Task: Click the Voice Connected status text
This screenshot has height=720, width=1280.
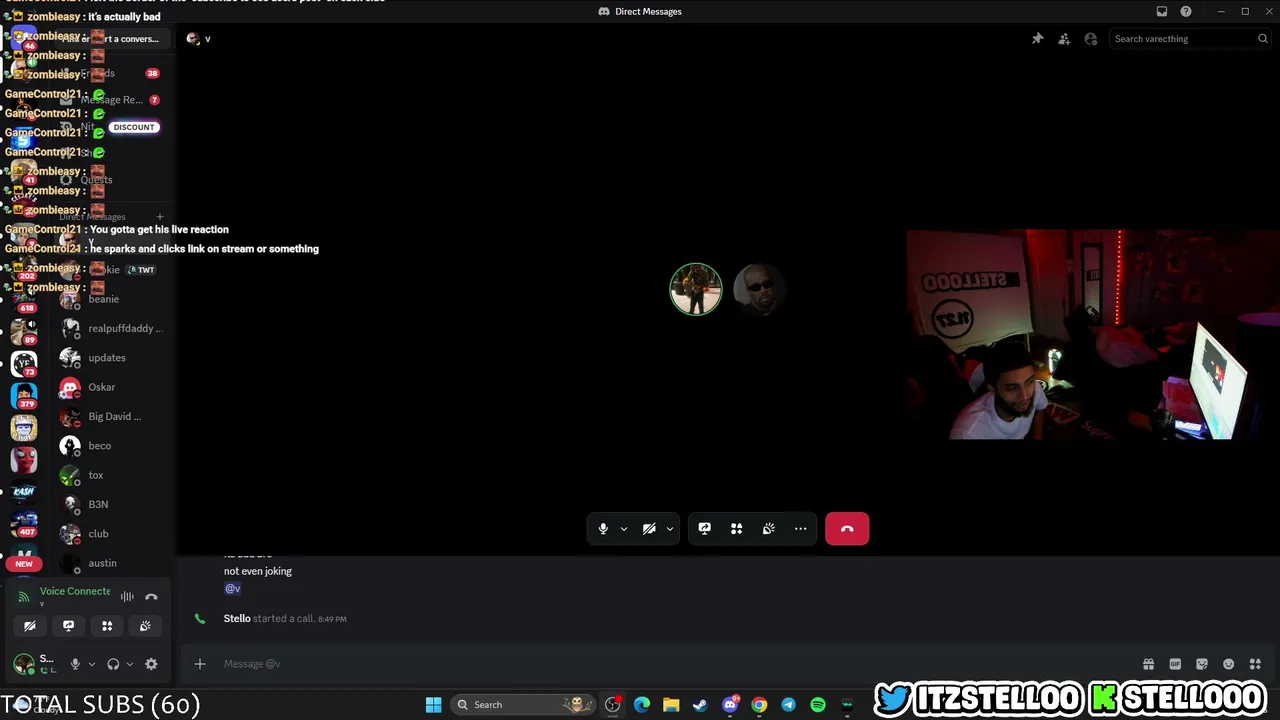Action: (75, 591)
